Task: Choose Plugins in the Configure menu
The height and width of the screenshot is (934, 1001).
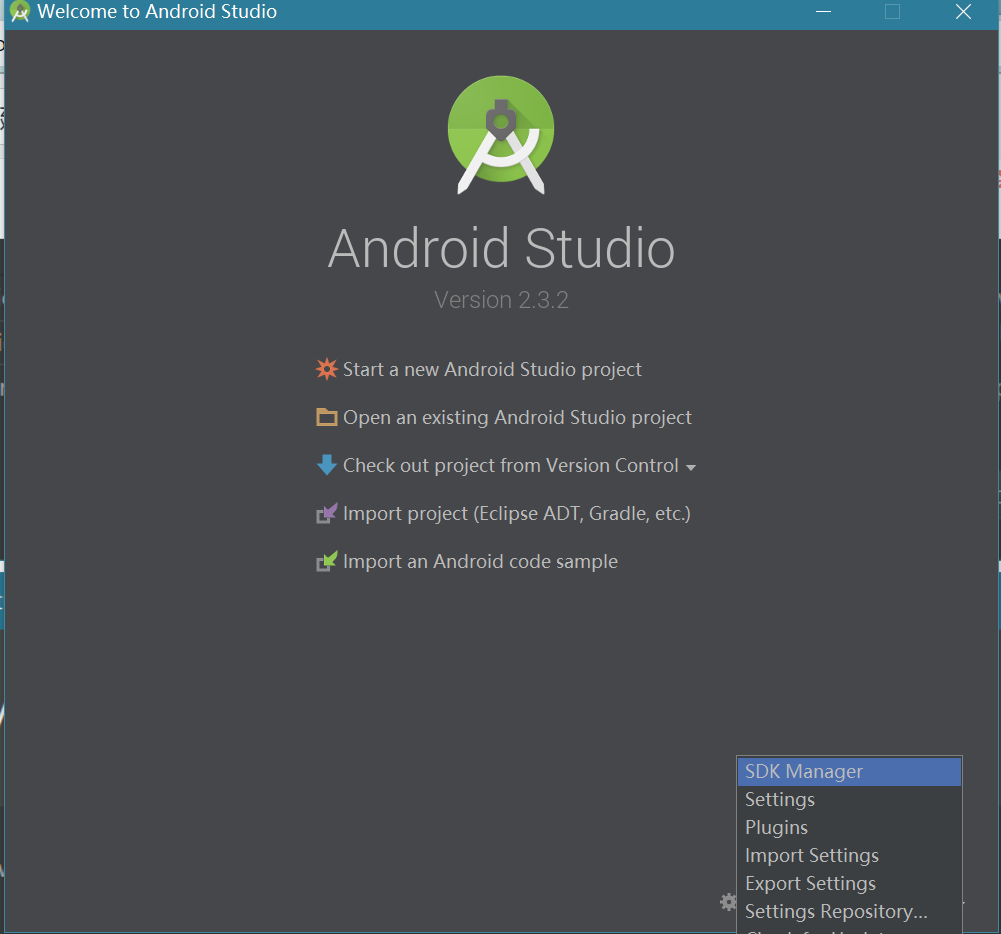Action: point(776,827)
